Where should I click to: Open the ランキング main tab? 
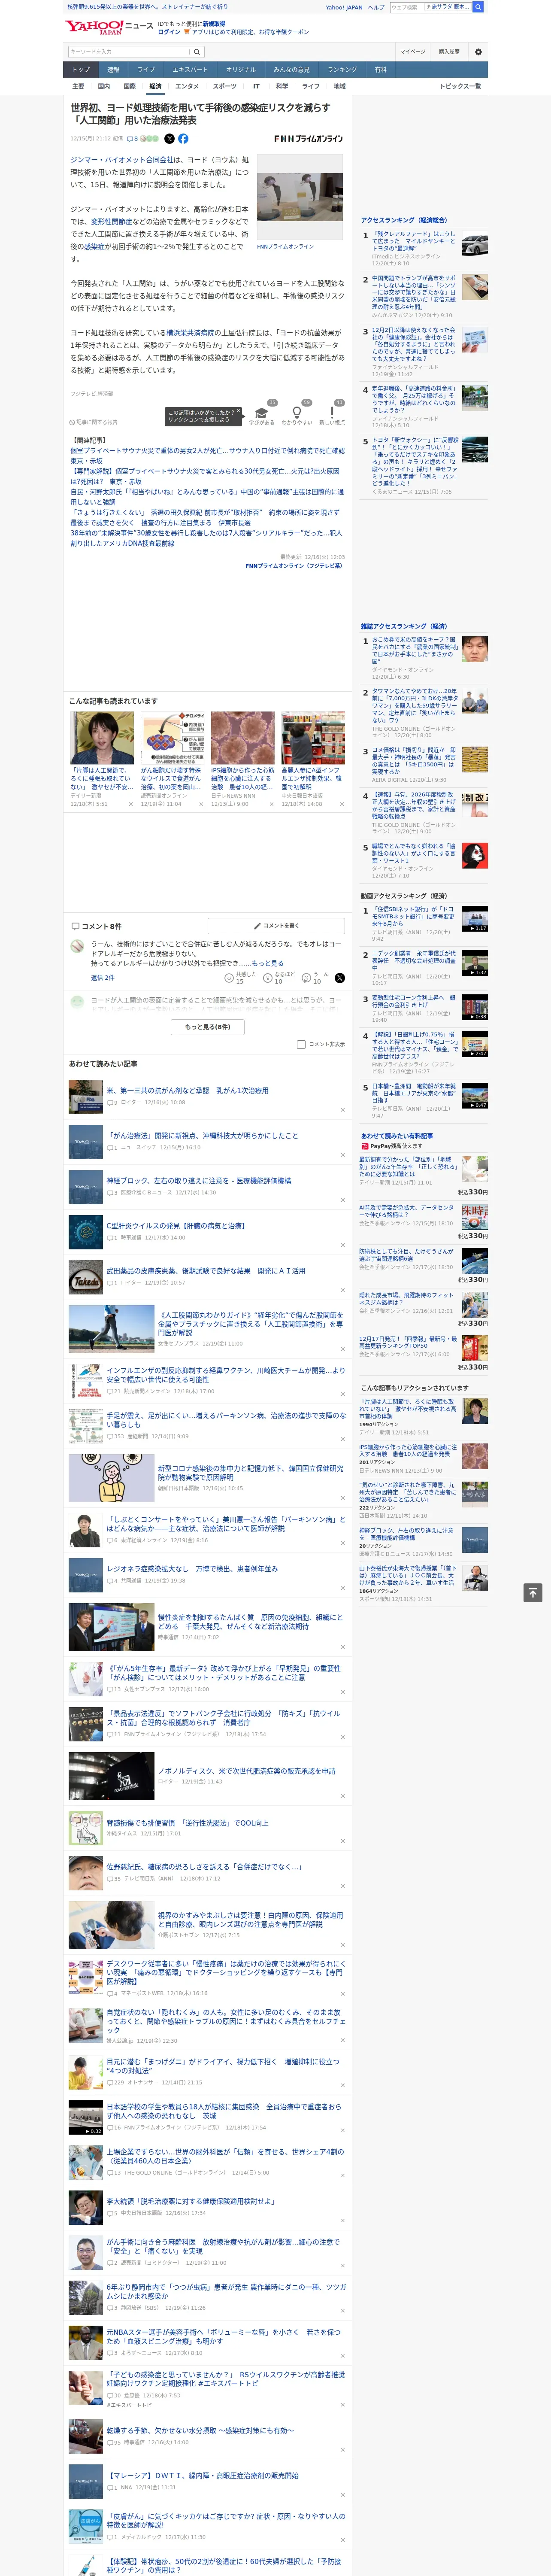tap(342, 70)
